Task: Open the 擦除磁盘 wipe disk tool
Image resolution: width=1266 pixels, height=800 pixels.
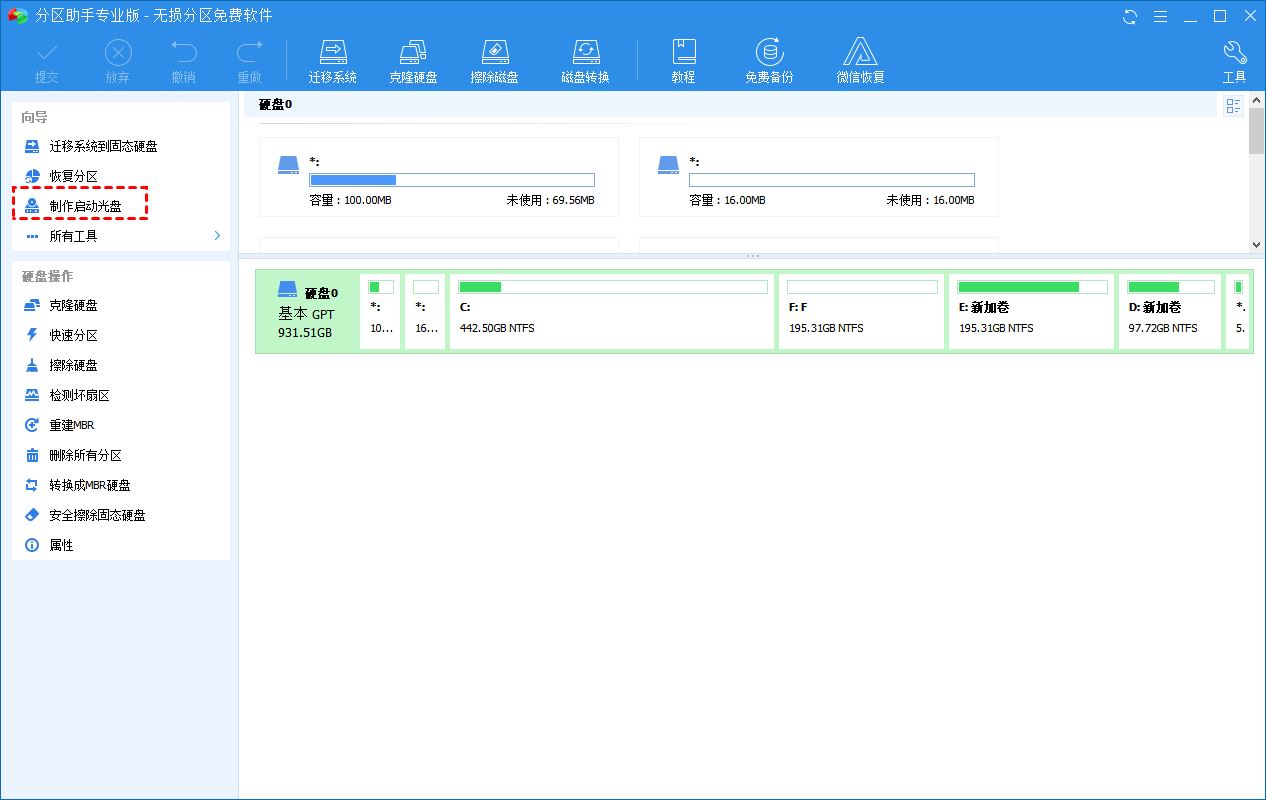Action: click(x=495, y=58)
